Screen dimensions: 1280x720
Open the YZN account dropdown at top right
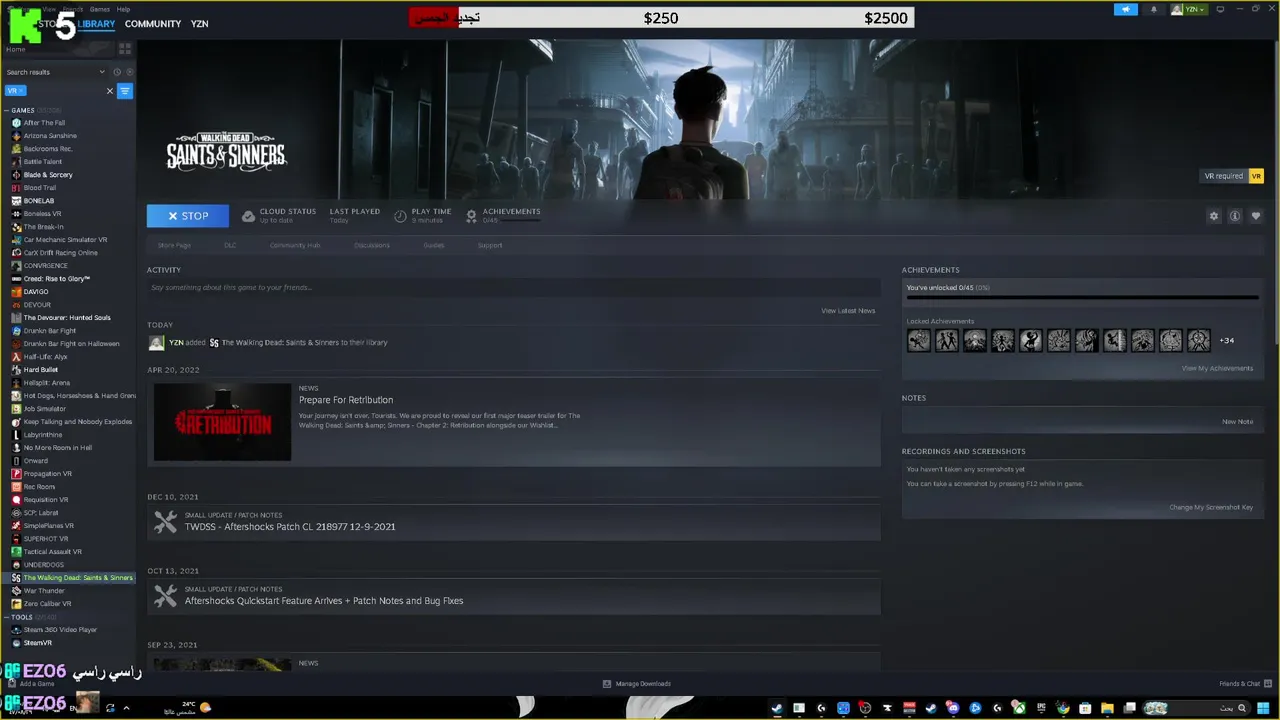point(1189,9)
